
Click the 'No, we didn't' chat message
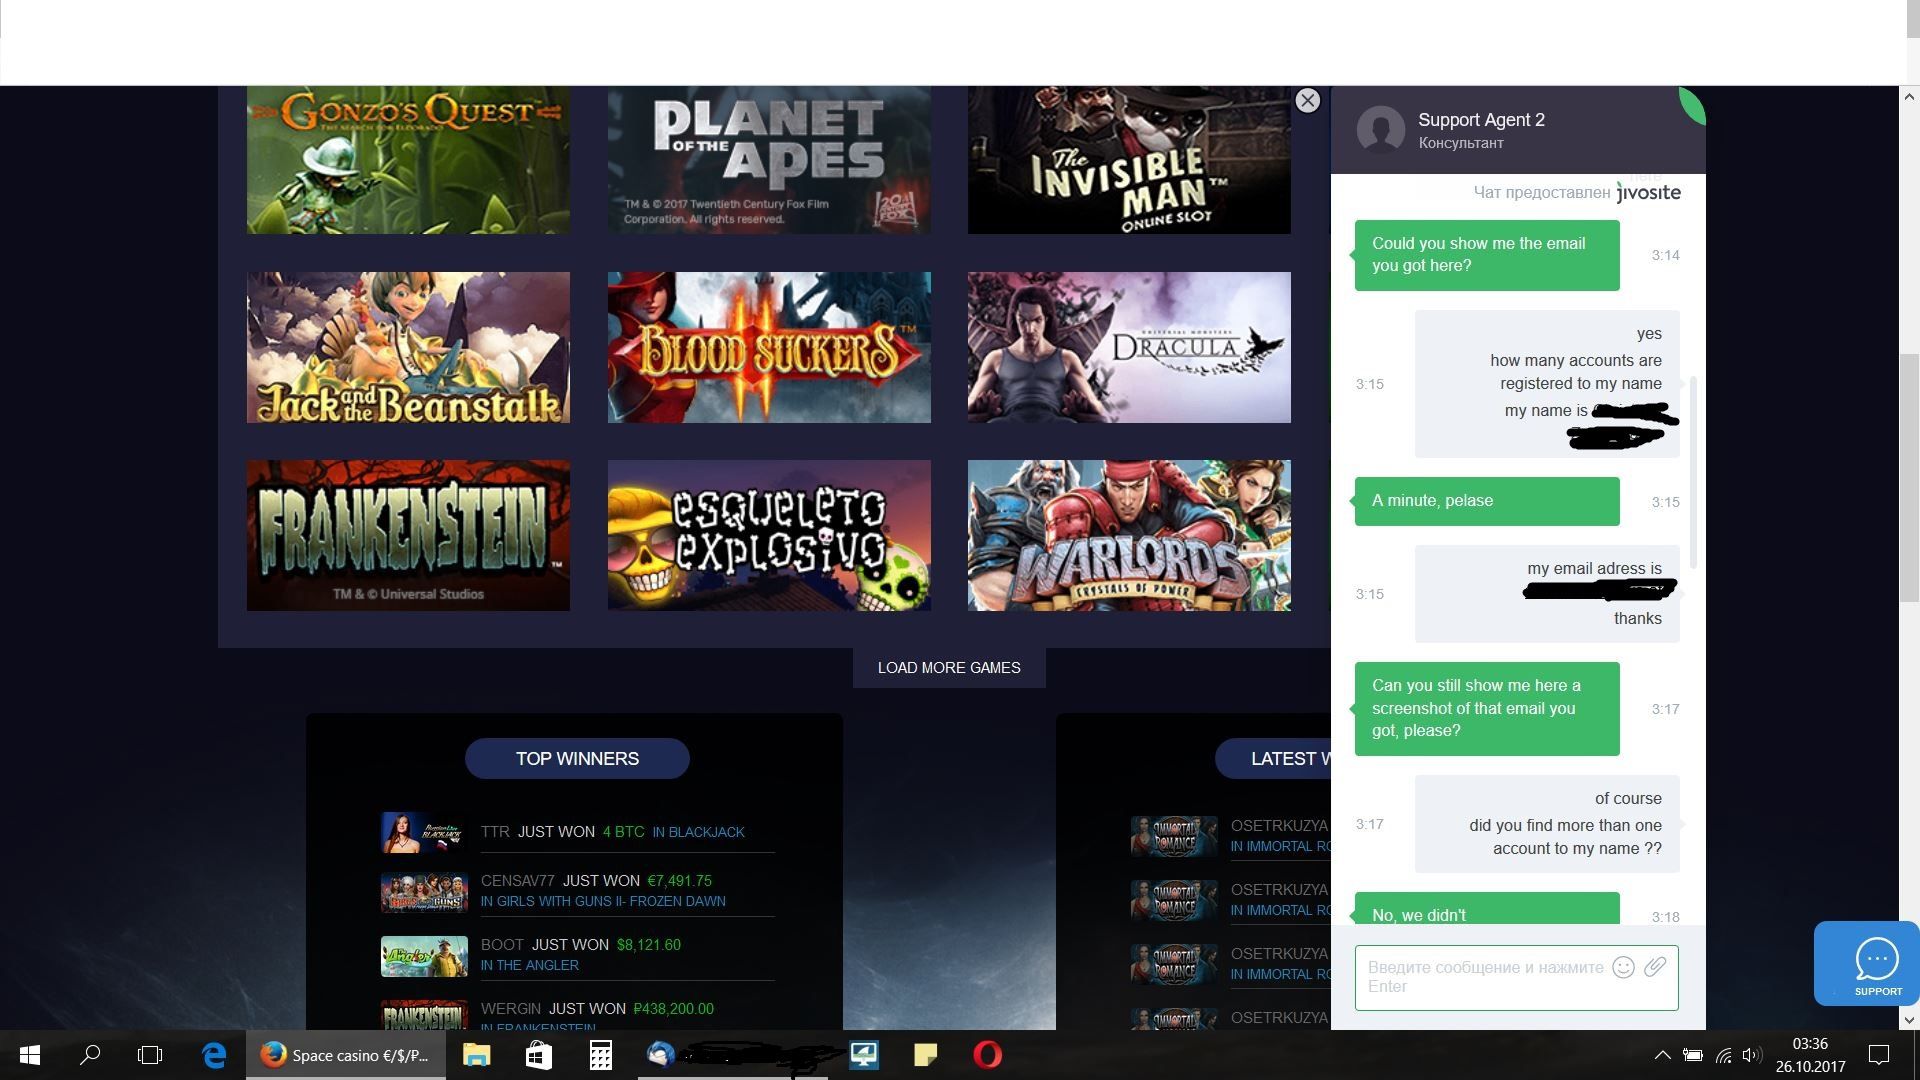click(x=1487, y=909)
